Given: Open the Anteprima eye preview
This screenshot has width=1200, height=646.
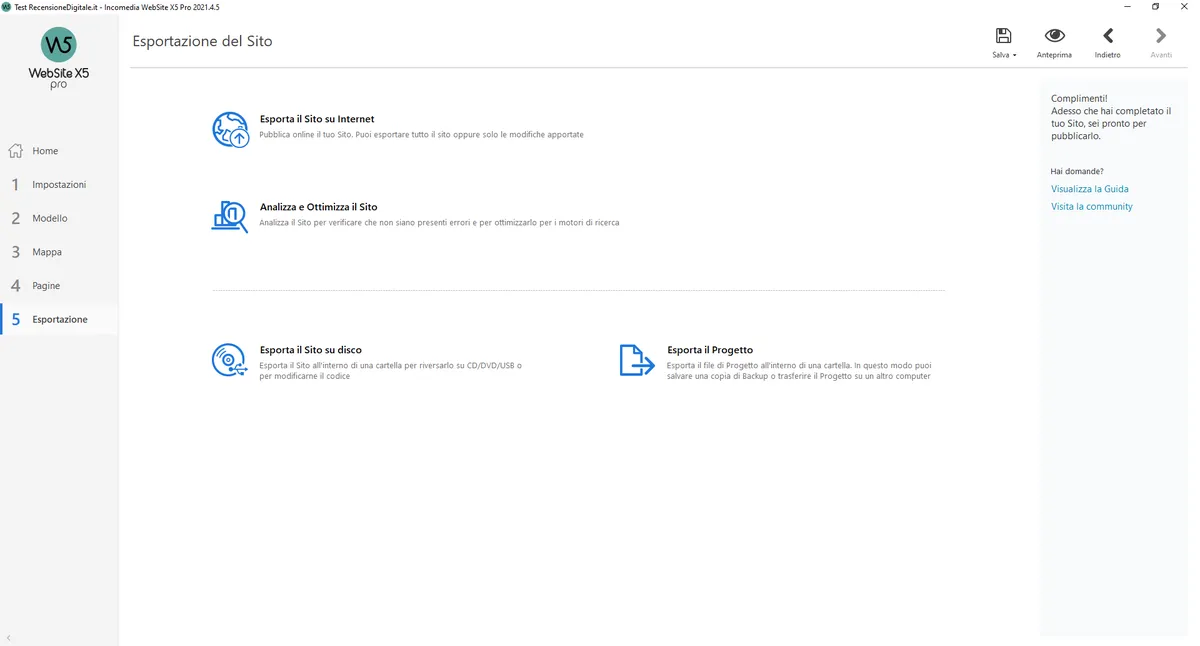Looking at the screenshot, I should pyautogui.click(x=1054, y=36).
